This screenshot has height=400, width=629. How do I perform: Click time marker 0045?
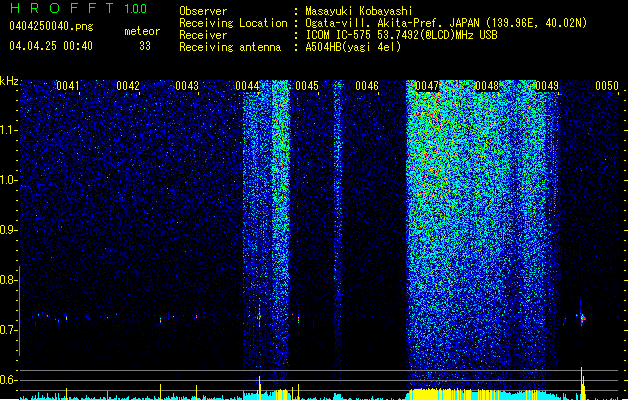[307, 86]
